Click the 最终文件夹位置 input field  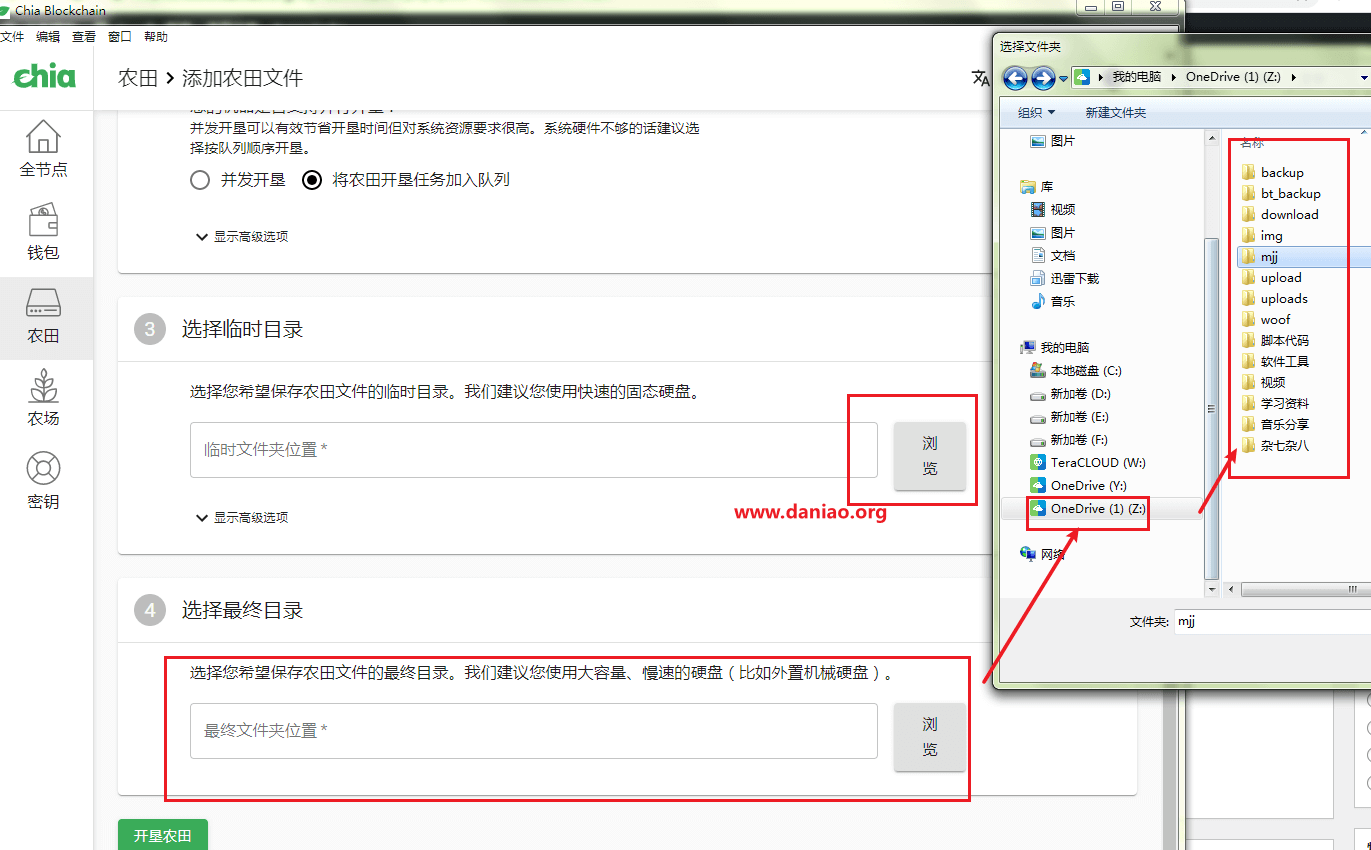[x=534, y=731]
